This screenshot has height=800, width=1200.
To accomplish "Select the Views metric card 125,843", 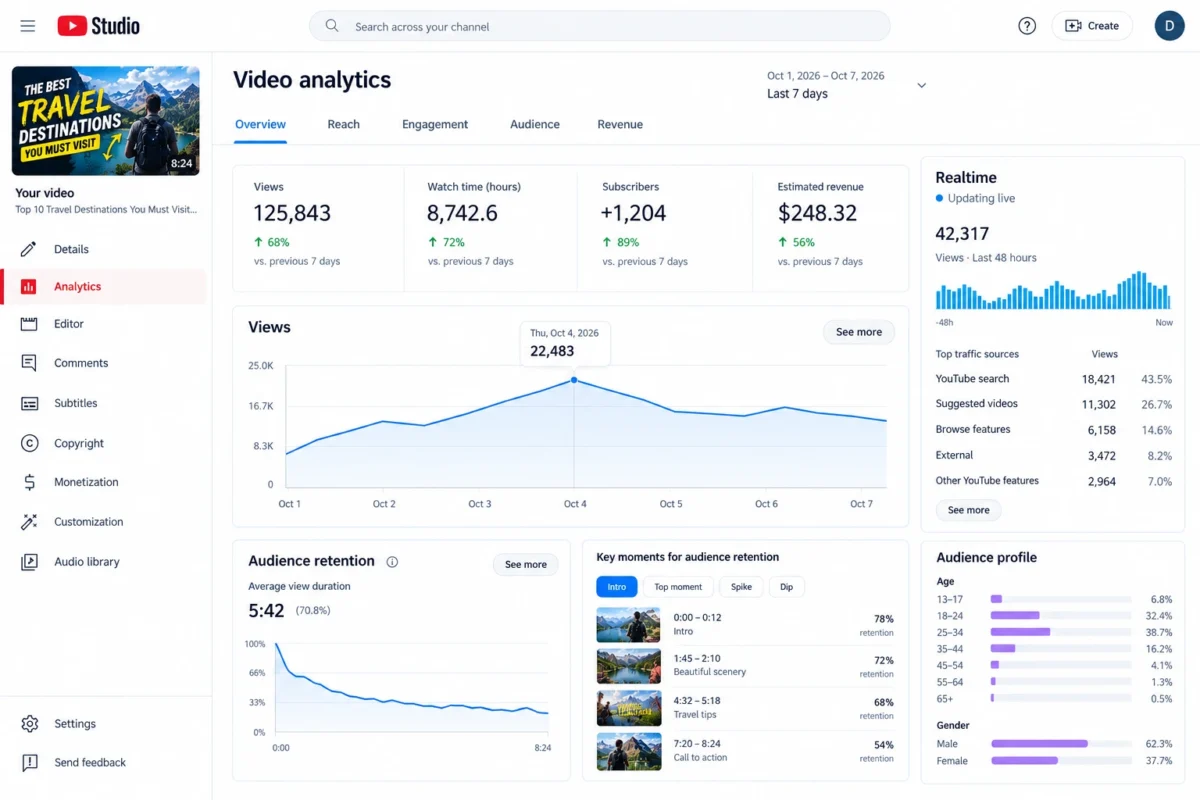I will click(x=319, y=228).
